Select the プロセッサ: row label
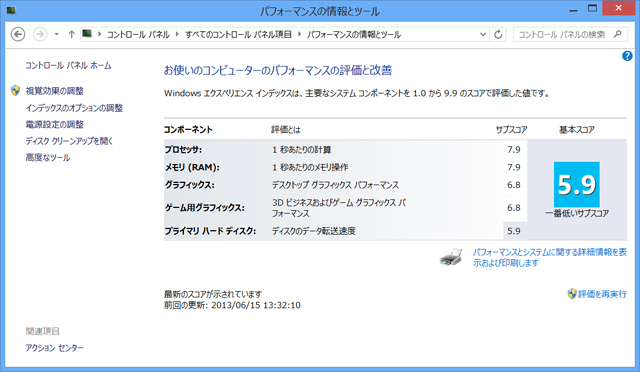Screen dimensions: 640x372 tap(183, 150)
